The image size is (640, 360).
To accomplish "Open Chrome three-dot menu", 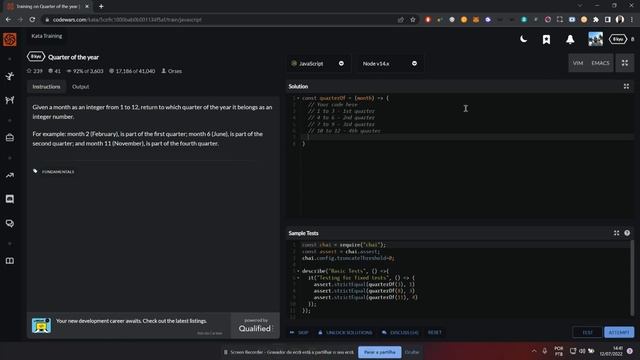I will click(x=631, y=20).
